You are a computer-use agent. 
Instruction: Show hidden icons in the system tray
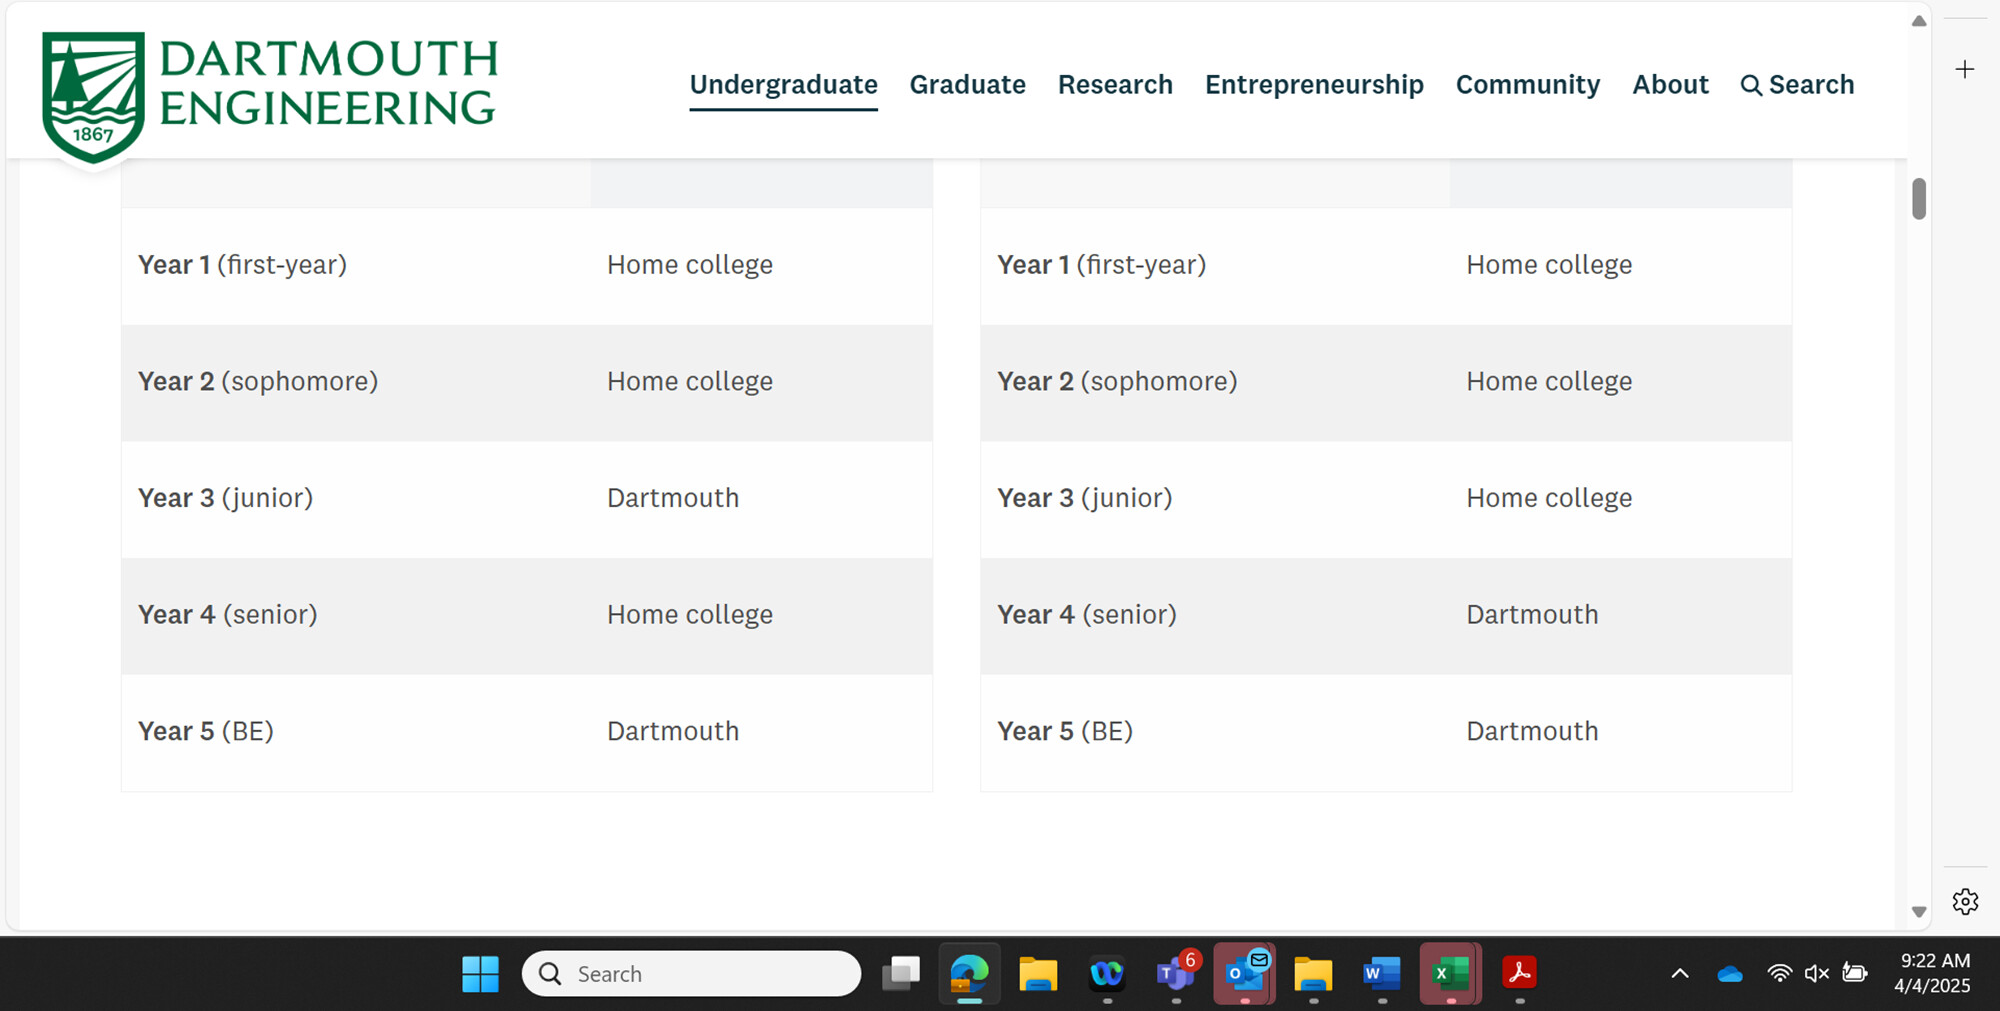coord(1680,973)
